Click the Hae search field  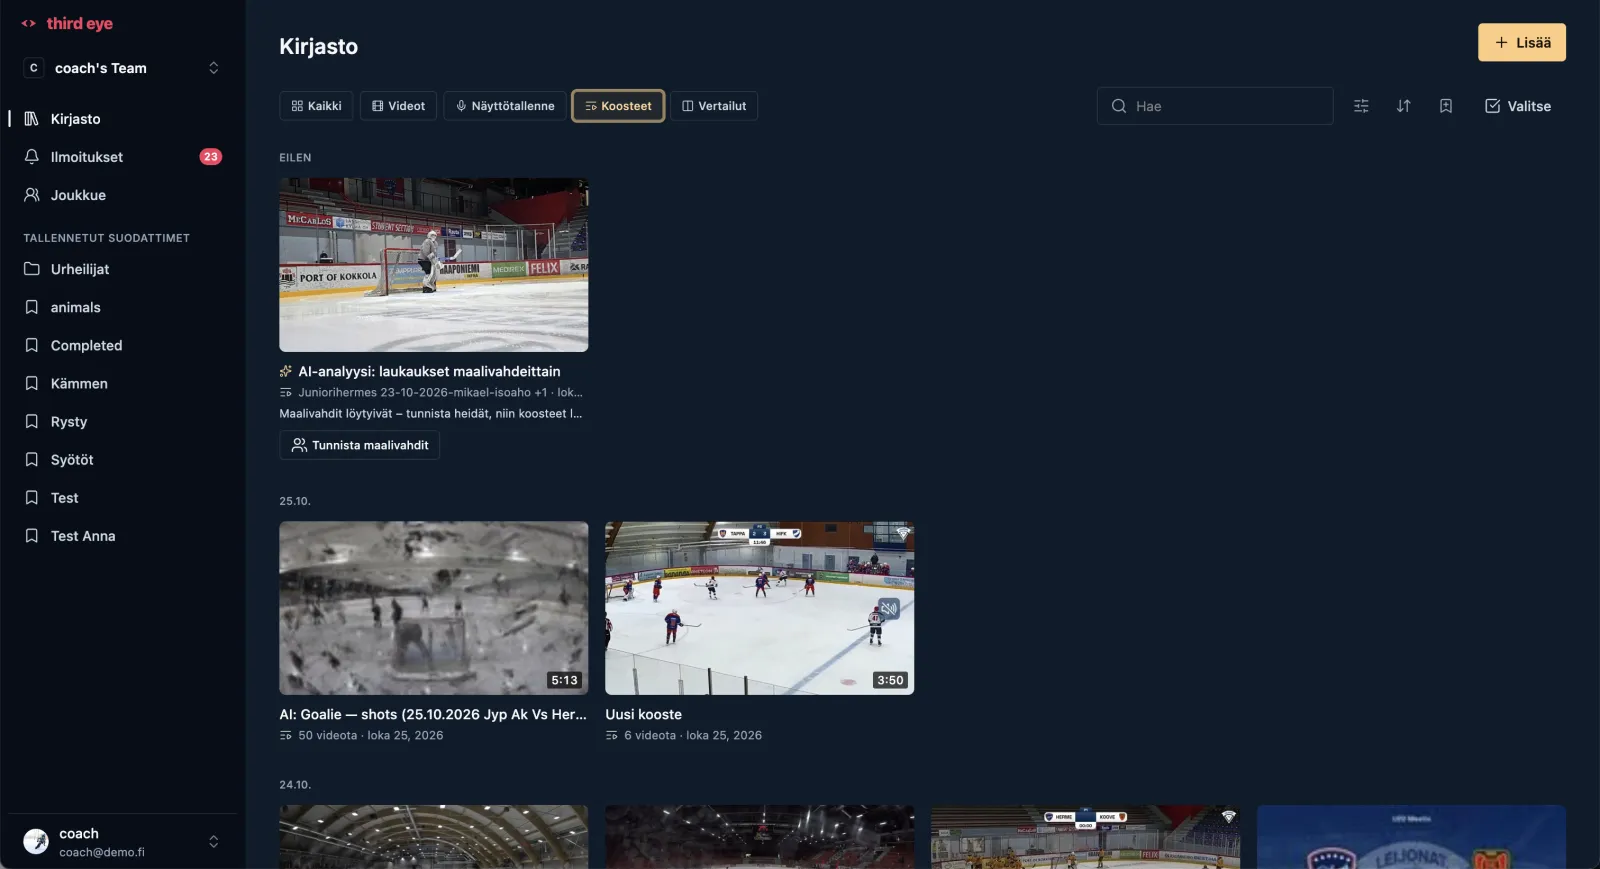pos(1215,106)
